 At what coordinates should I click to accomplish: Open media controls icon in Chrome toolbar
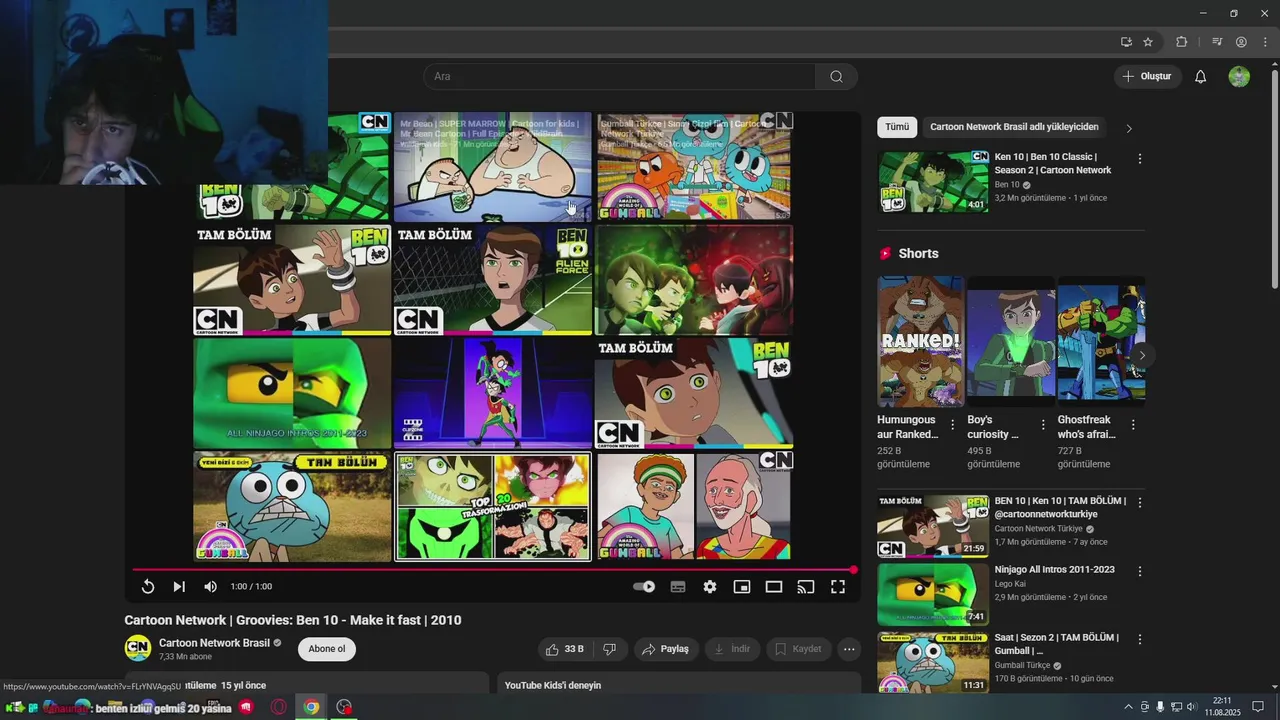tap(1217, 42)
